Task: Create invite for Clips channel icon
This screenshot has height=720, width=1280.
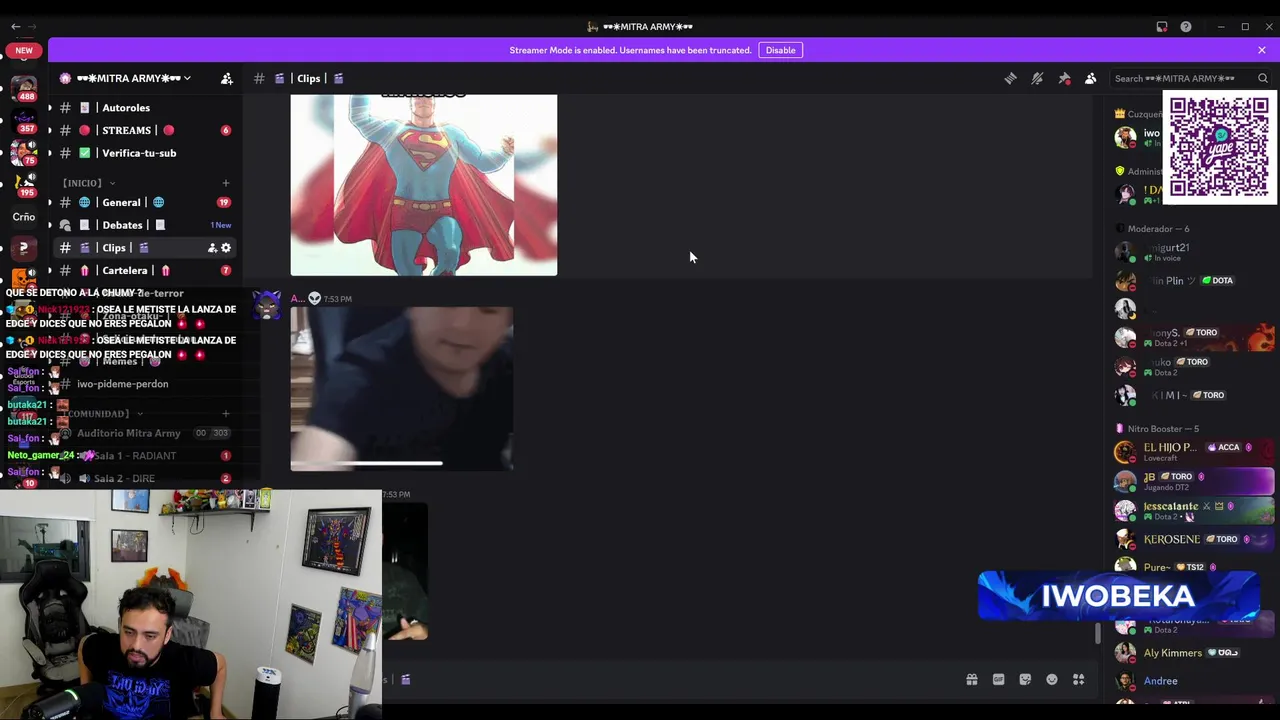Action: click(212, 248)
